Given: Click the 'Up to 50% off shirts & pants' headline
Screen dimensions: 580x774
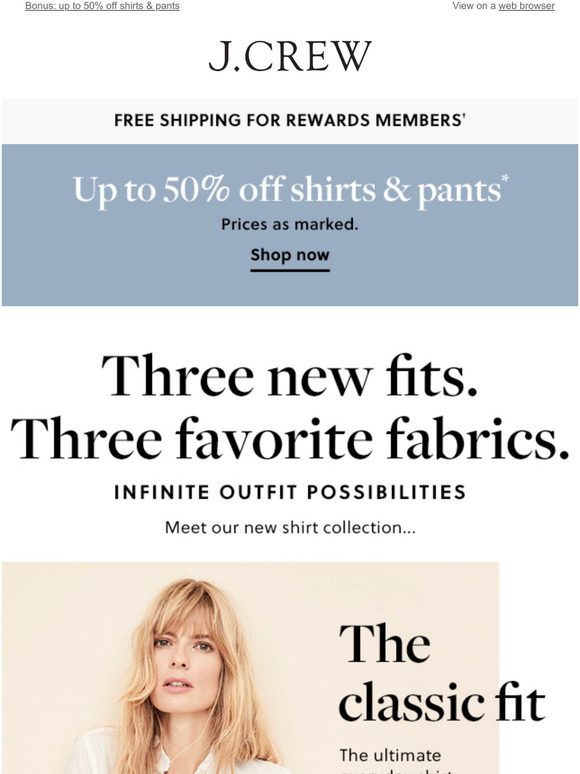Looking at the screenshot, I should tap(287, 190).
